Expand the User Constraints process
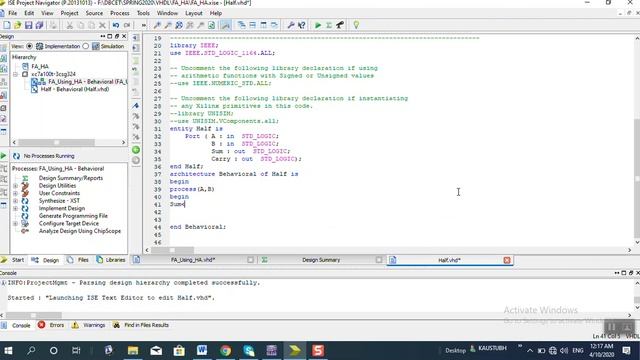Screen dimensions: 640x360 pyautogui.click(x=15, y=193)
